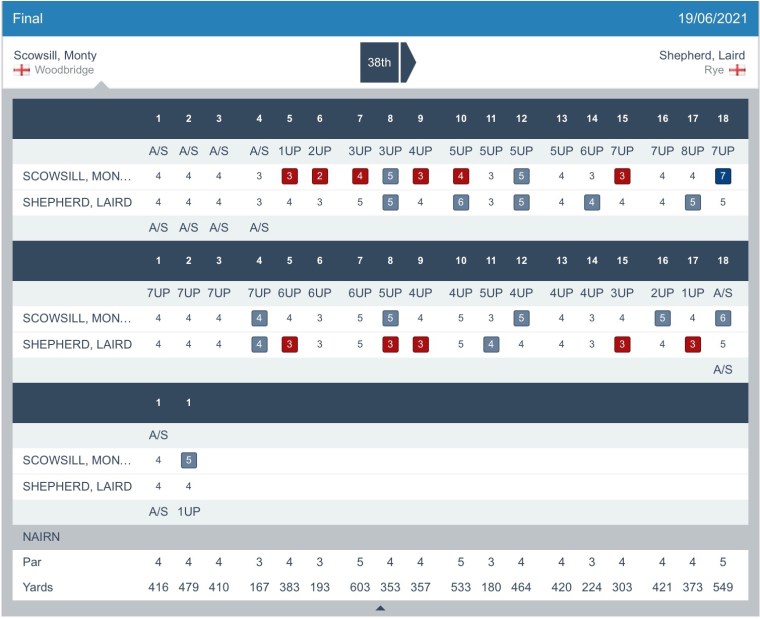The height and width of the screenshot is (619, 760).
Task: Collapse the scorecard using the bottom triangle
Action: tap(380, 608)
